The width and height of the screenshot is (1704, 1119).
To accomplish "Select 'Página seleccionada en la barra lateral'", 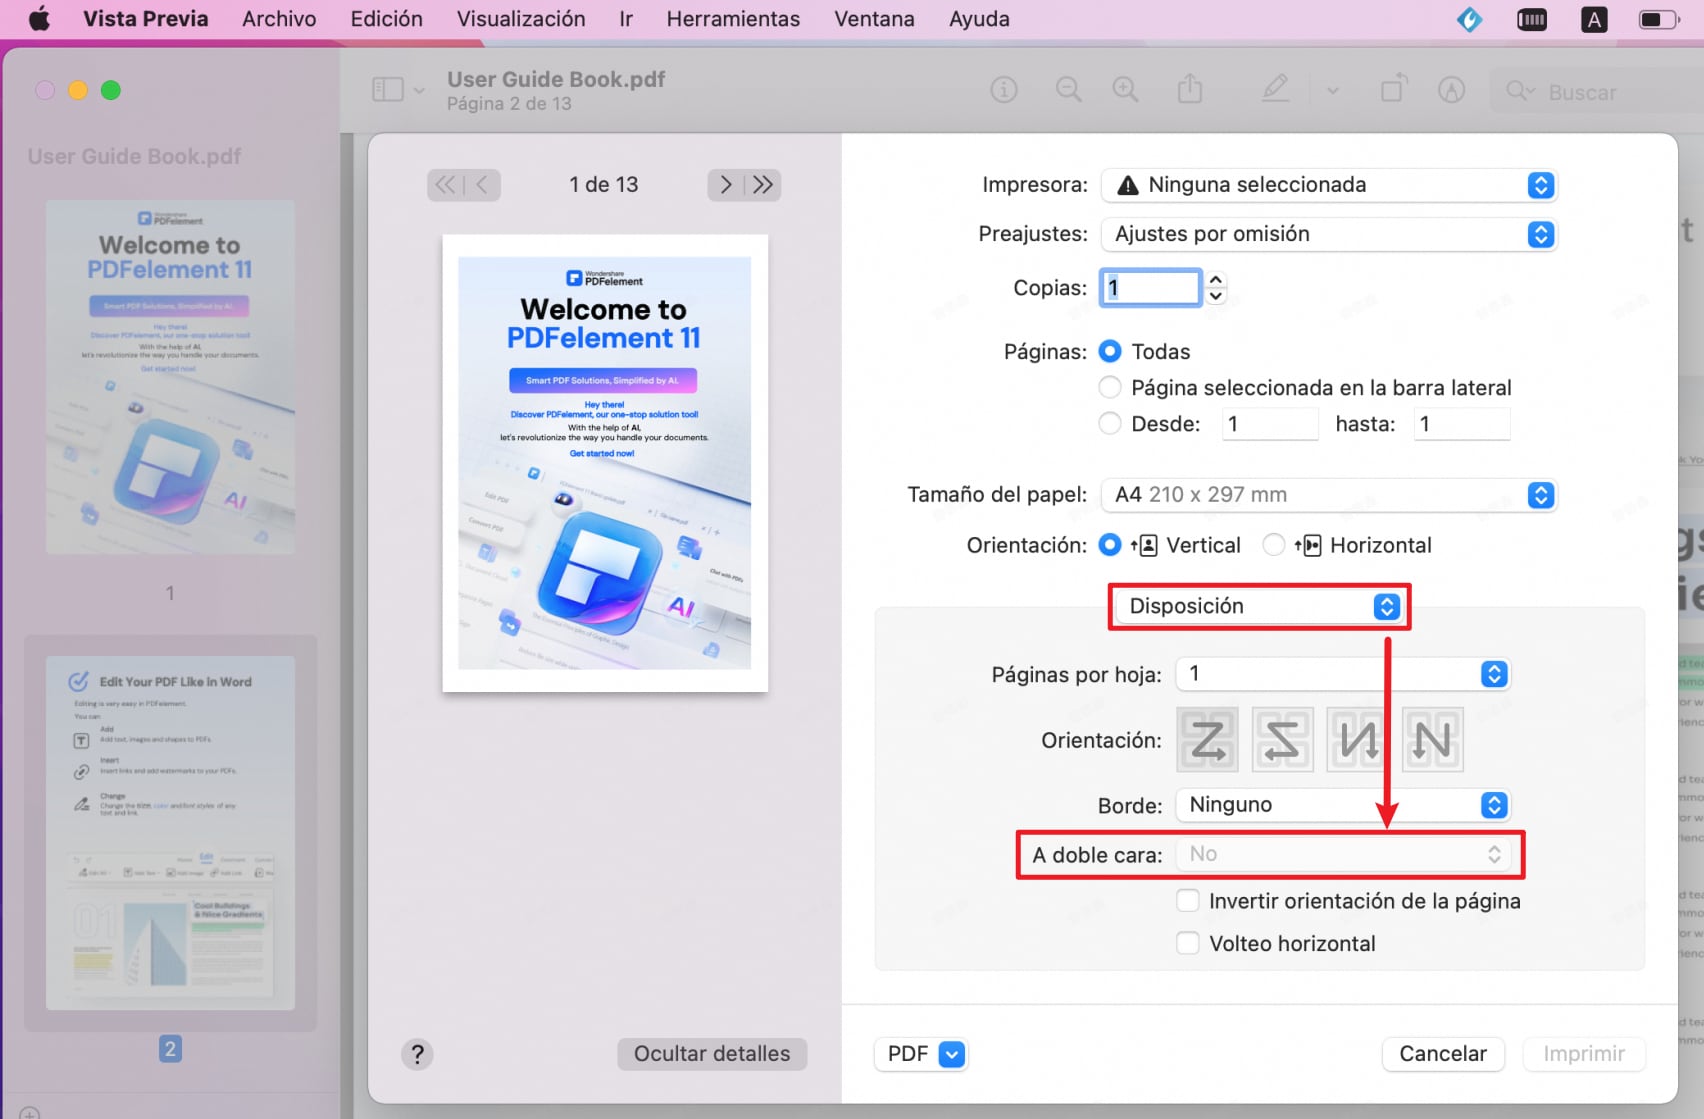I will click(1110, 388).
